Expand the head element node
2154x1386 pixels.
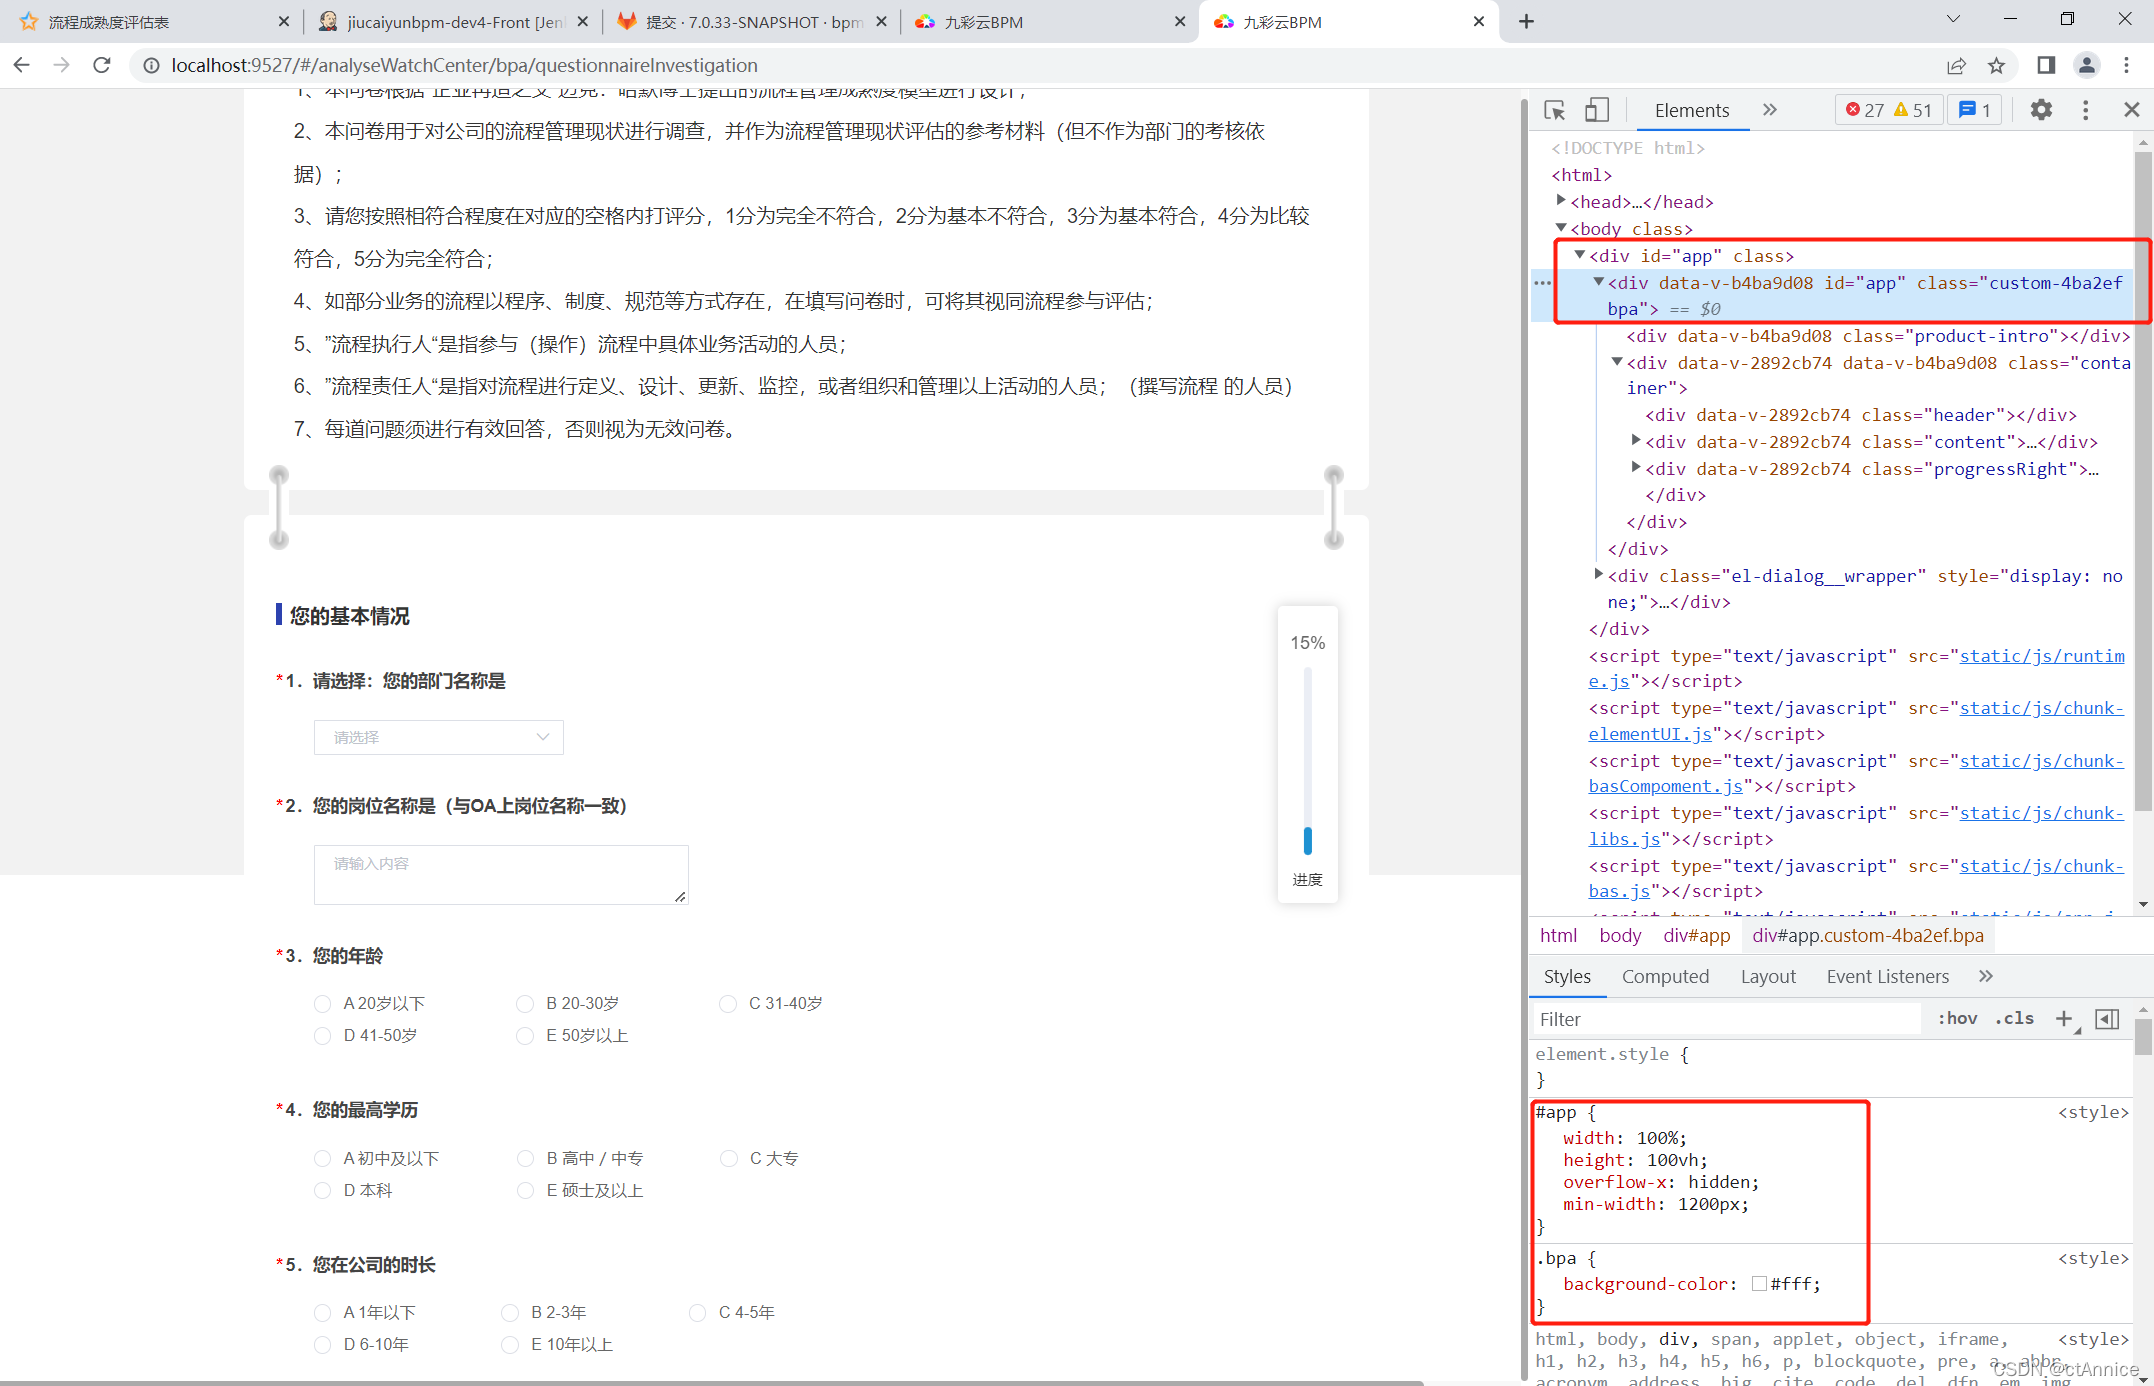[1561, 201]
